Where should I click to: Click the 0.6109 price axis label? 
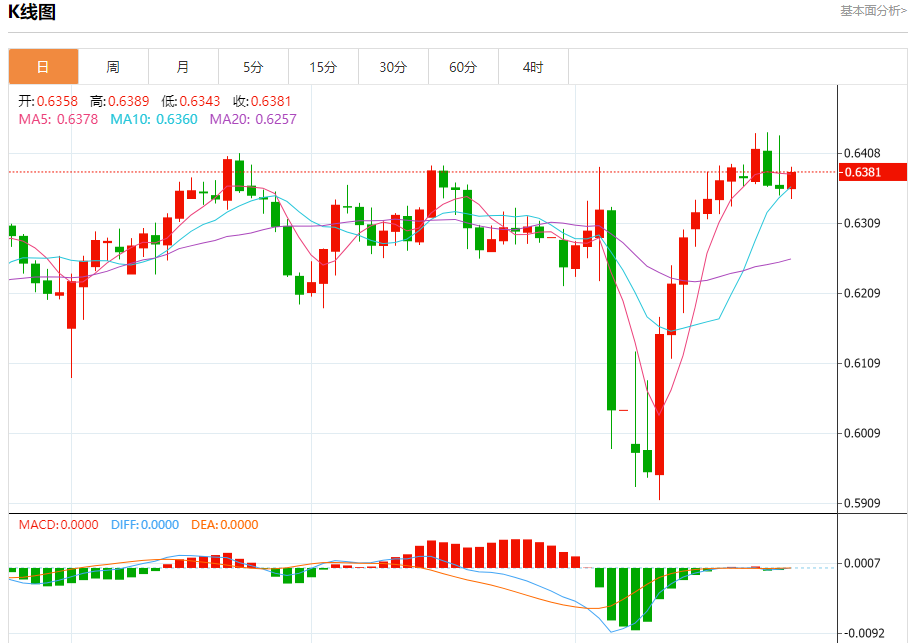click(862, 363)
